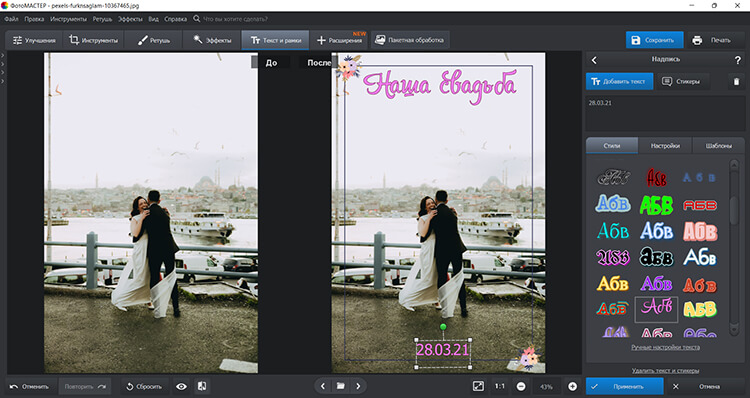Click the trash icon to delete caption

click(736, 81)
